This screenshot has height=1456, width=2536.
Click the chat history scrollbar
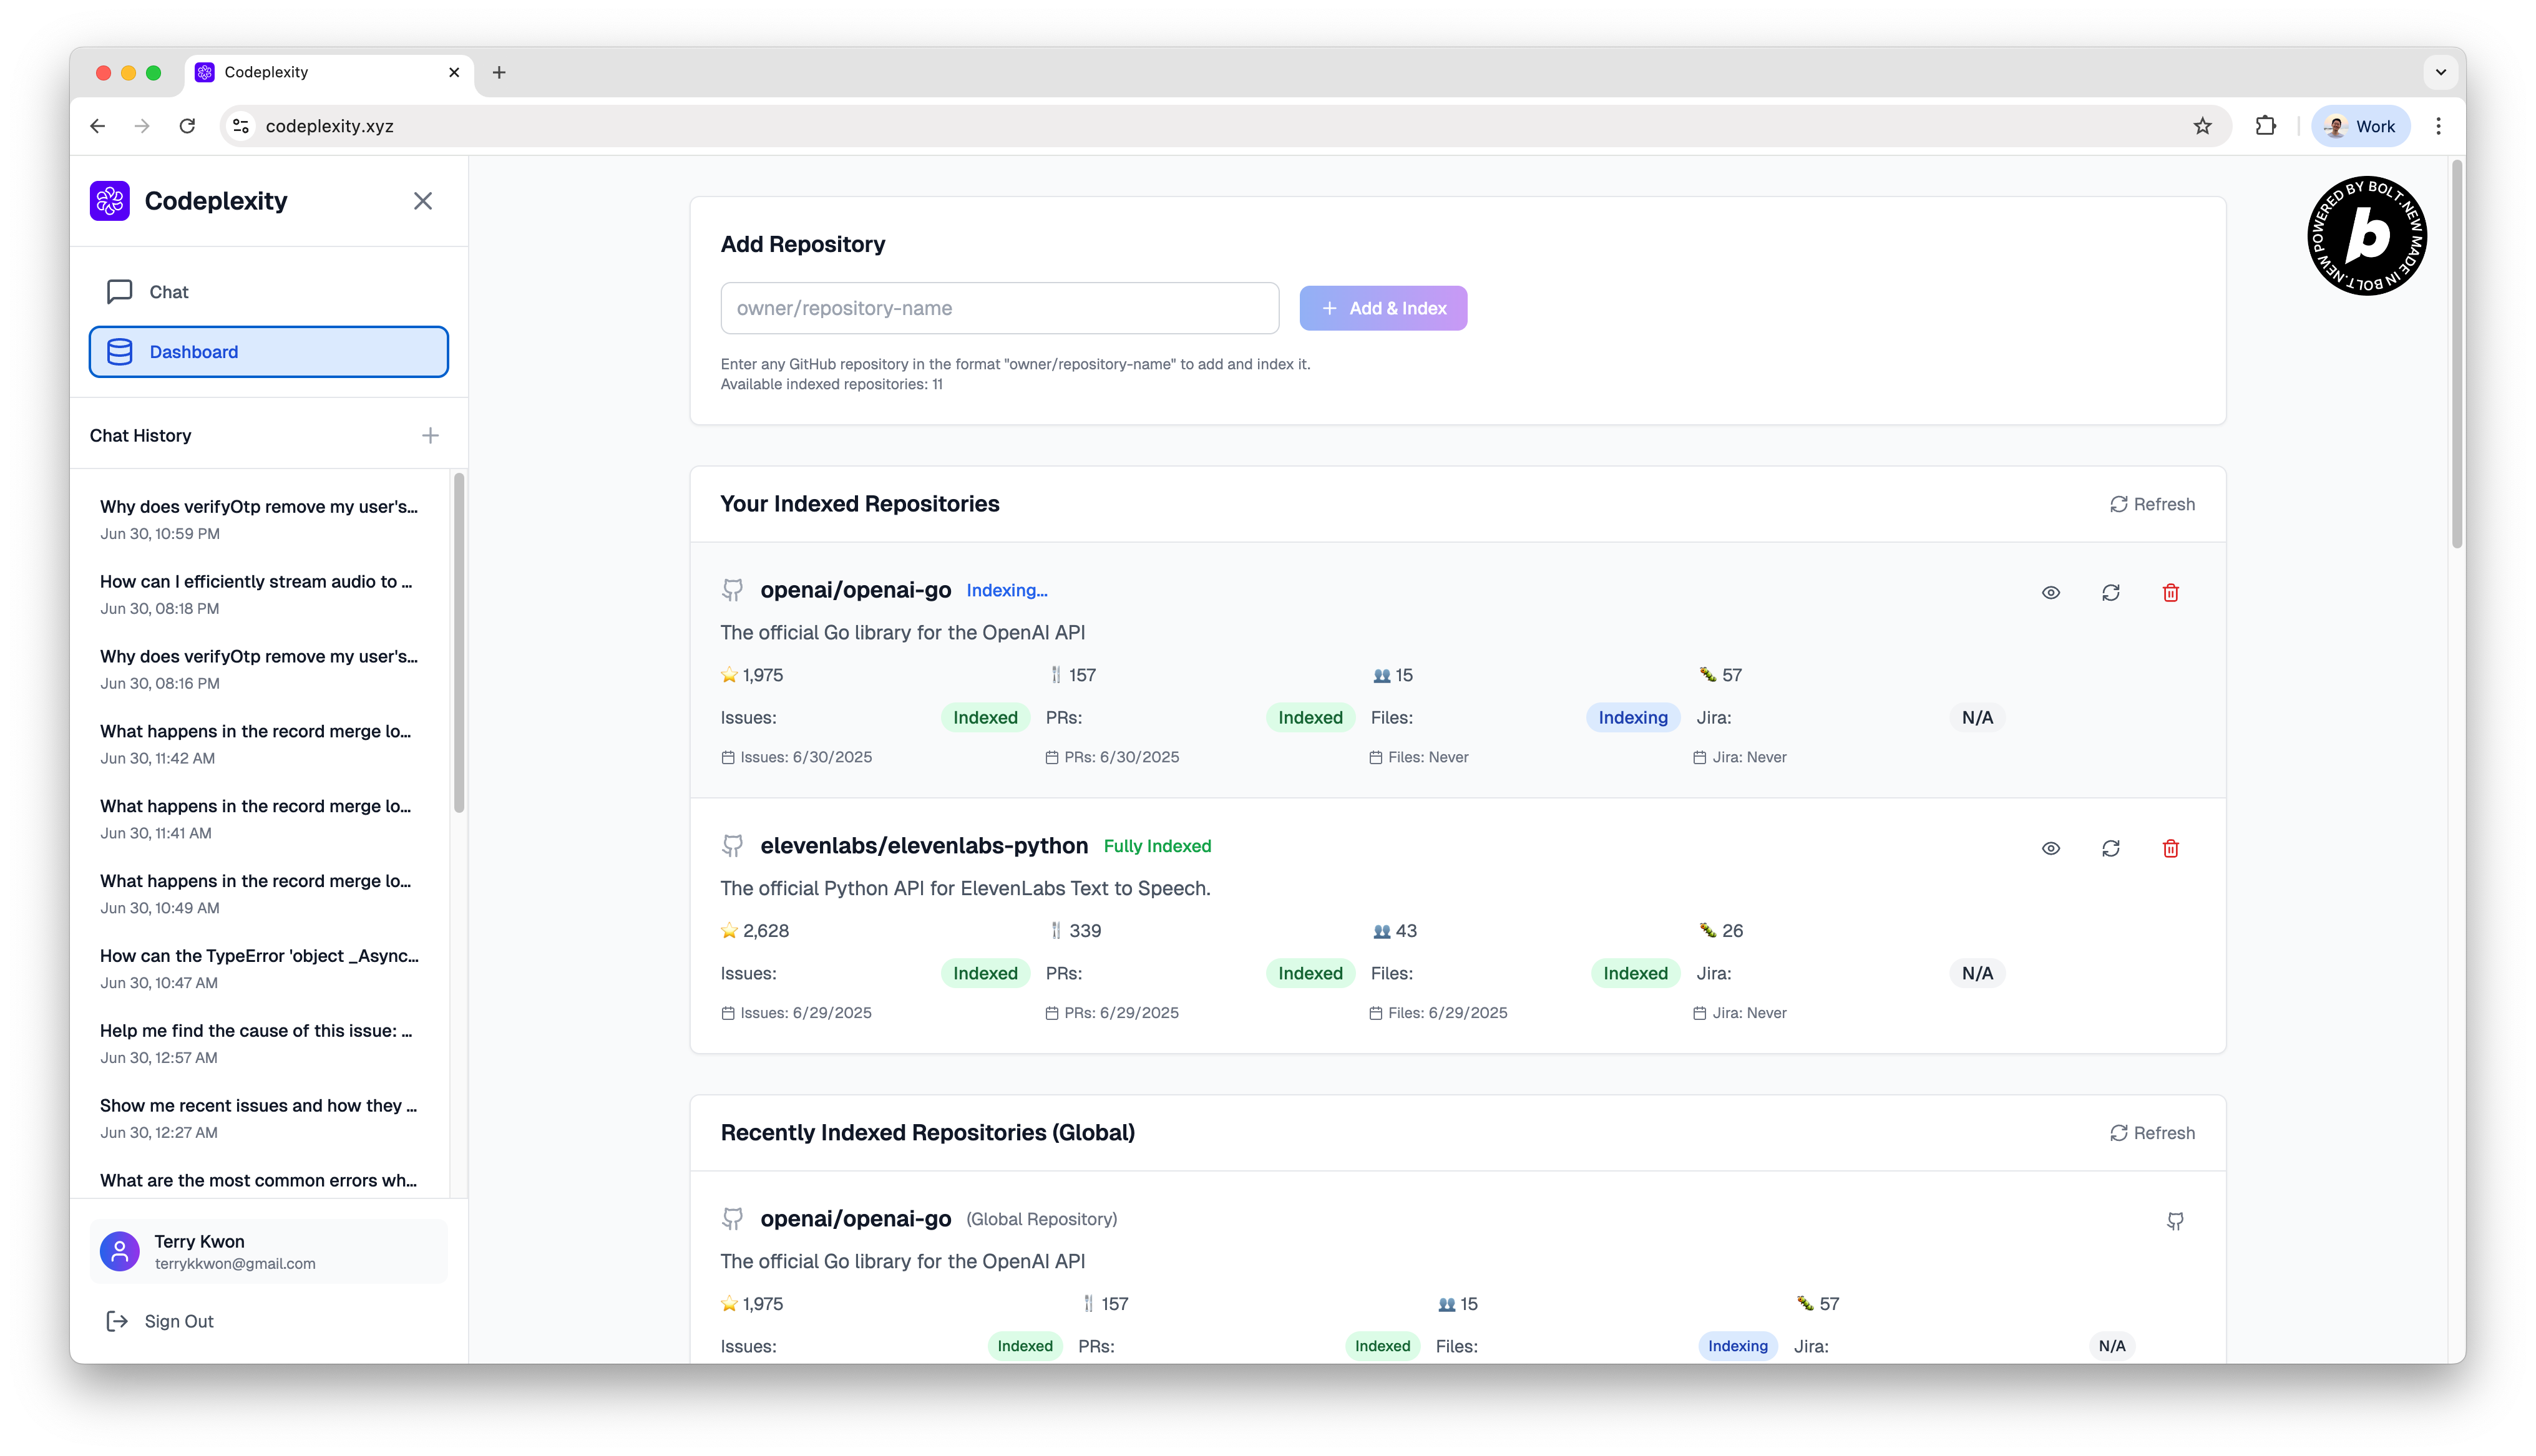459,642
